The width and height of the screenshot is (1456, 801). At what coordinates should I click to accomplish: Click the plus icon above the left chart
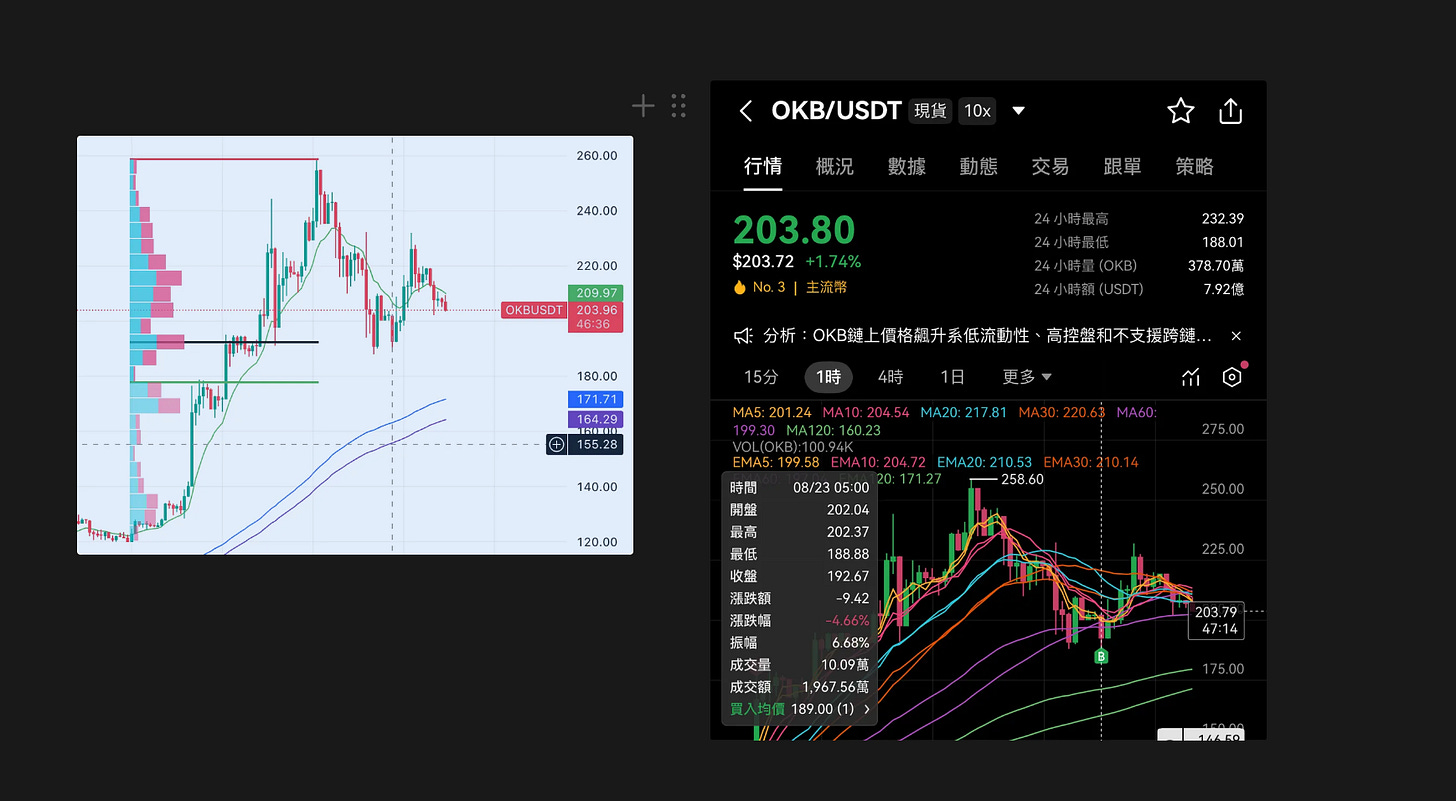coord(643,105)
